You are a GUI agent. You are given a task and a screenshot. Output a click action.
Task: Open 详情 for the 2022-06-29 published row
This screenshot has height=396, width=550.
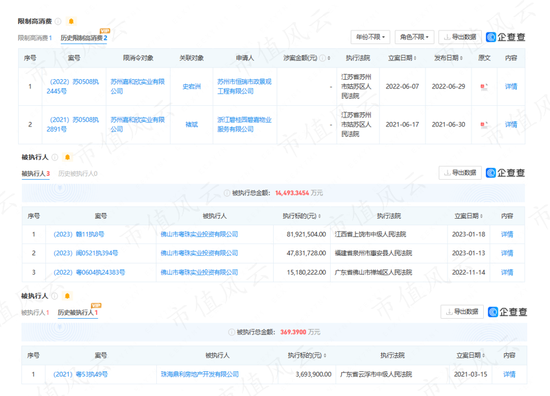tap(511, 87)
